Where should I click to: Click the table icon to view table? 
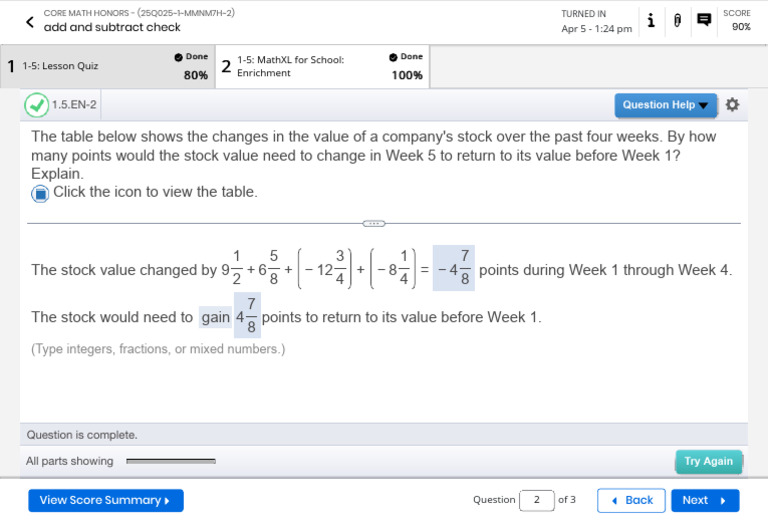(x=40, y=193)
